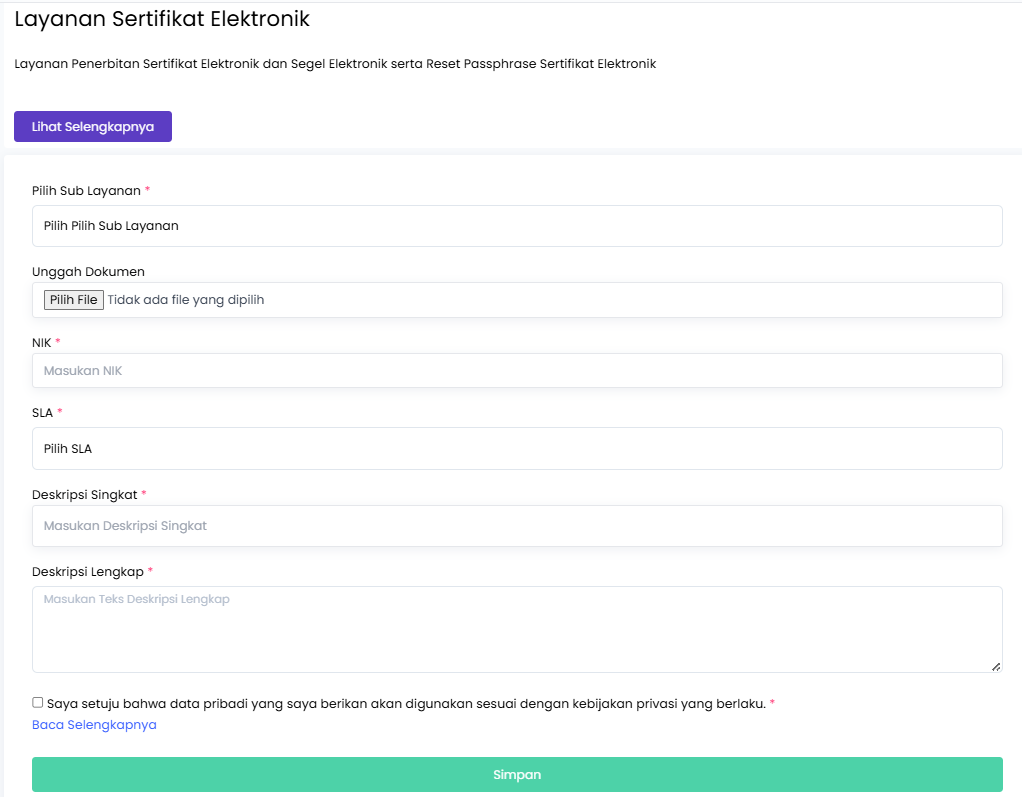Open the Pilih Sub Layanan dropdown
The image size is (1022, 797).
click(x=516, y=226)
